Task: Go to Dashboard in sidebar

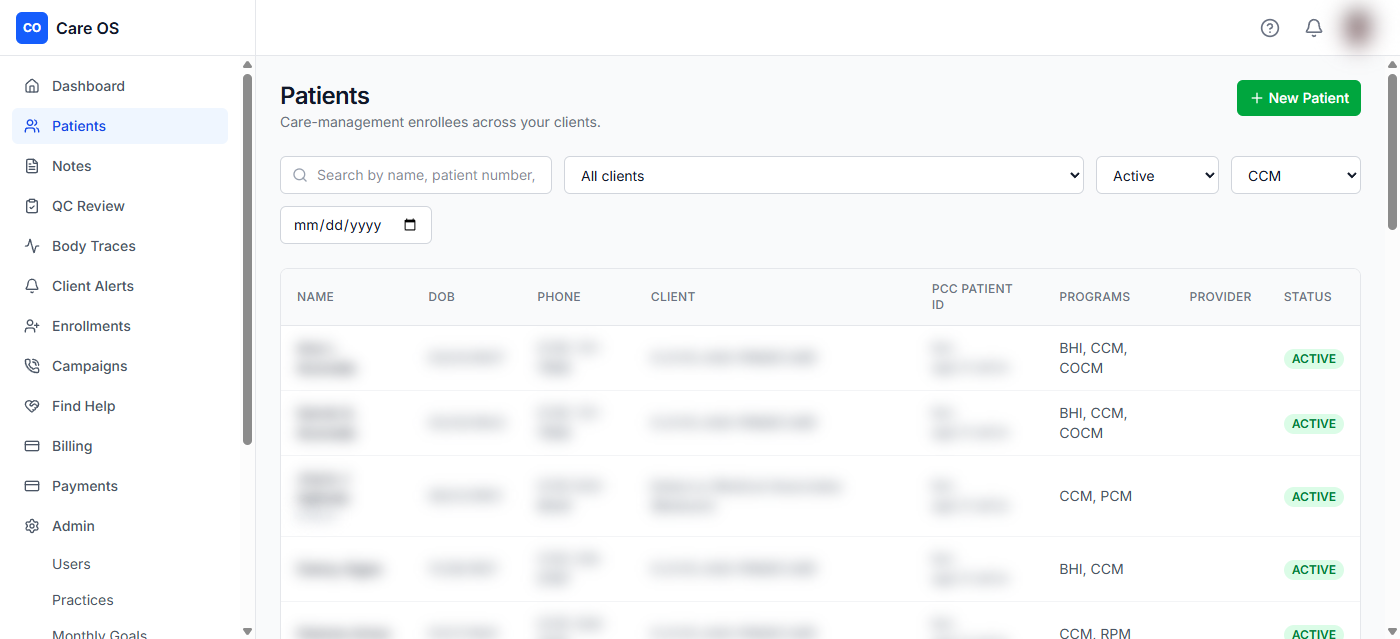Action: (120, 86)
